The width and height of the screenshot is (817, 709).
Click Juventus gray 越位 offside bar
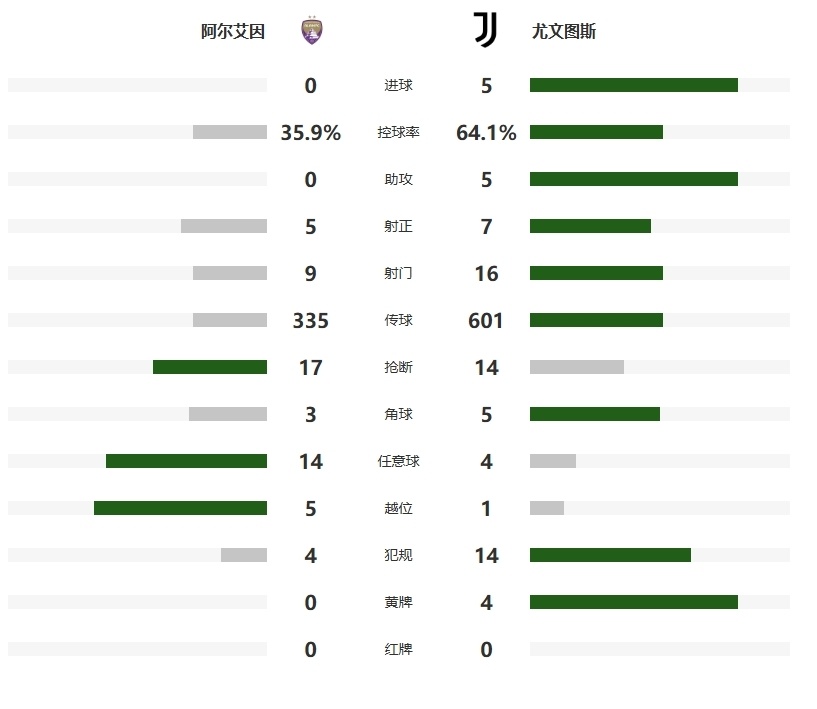pyautogui.click(x=547, y=508)
